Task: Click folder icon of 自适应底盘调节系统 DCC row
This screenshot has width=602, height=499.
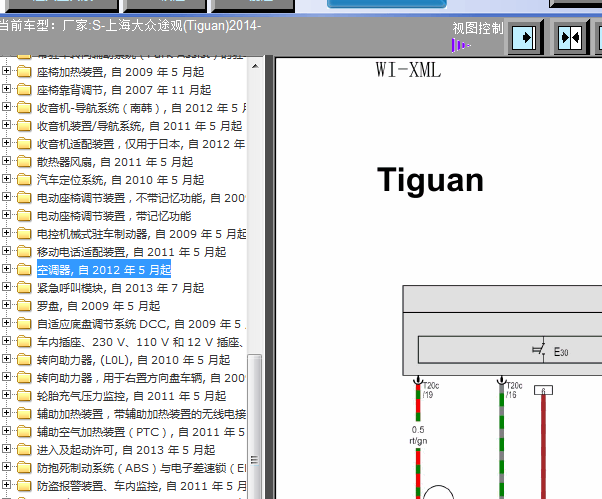Action: pos(24,324)
